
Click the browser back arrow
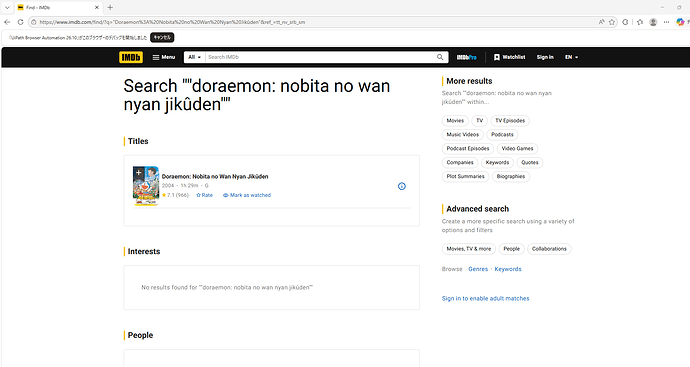[x=7, y=22]
